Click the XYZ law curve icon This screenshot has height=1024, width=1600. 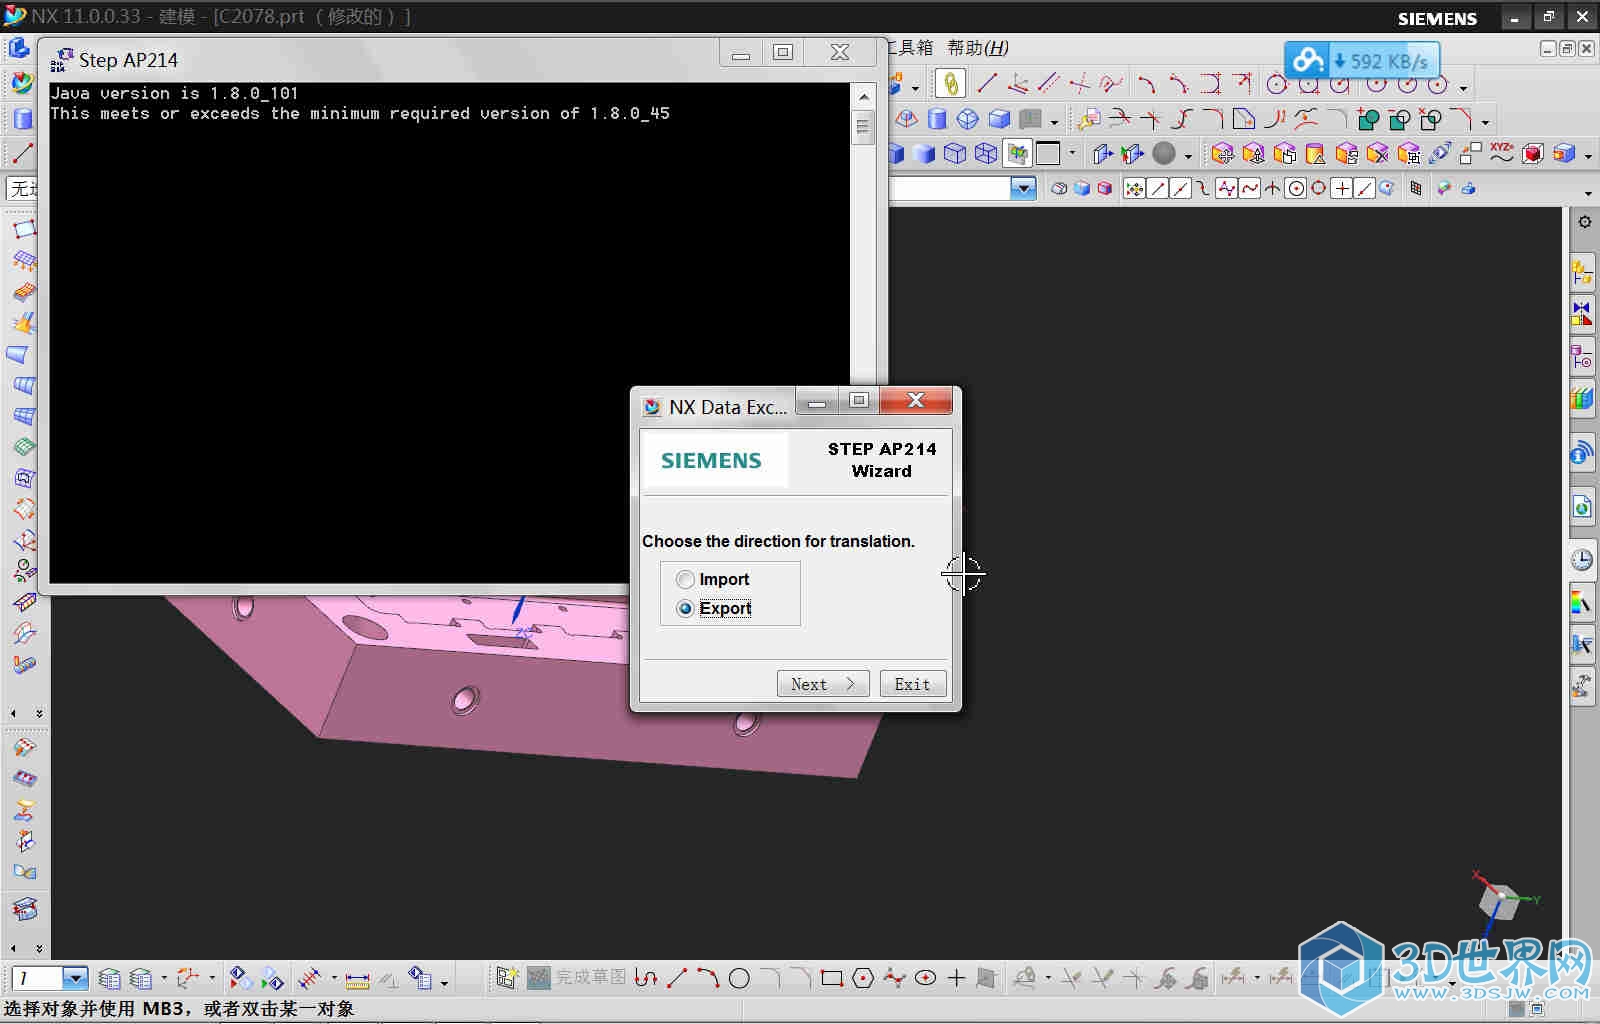click(1501, 154)
